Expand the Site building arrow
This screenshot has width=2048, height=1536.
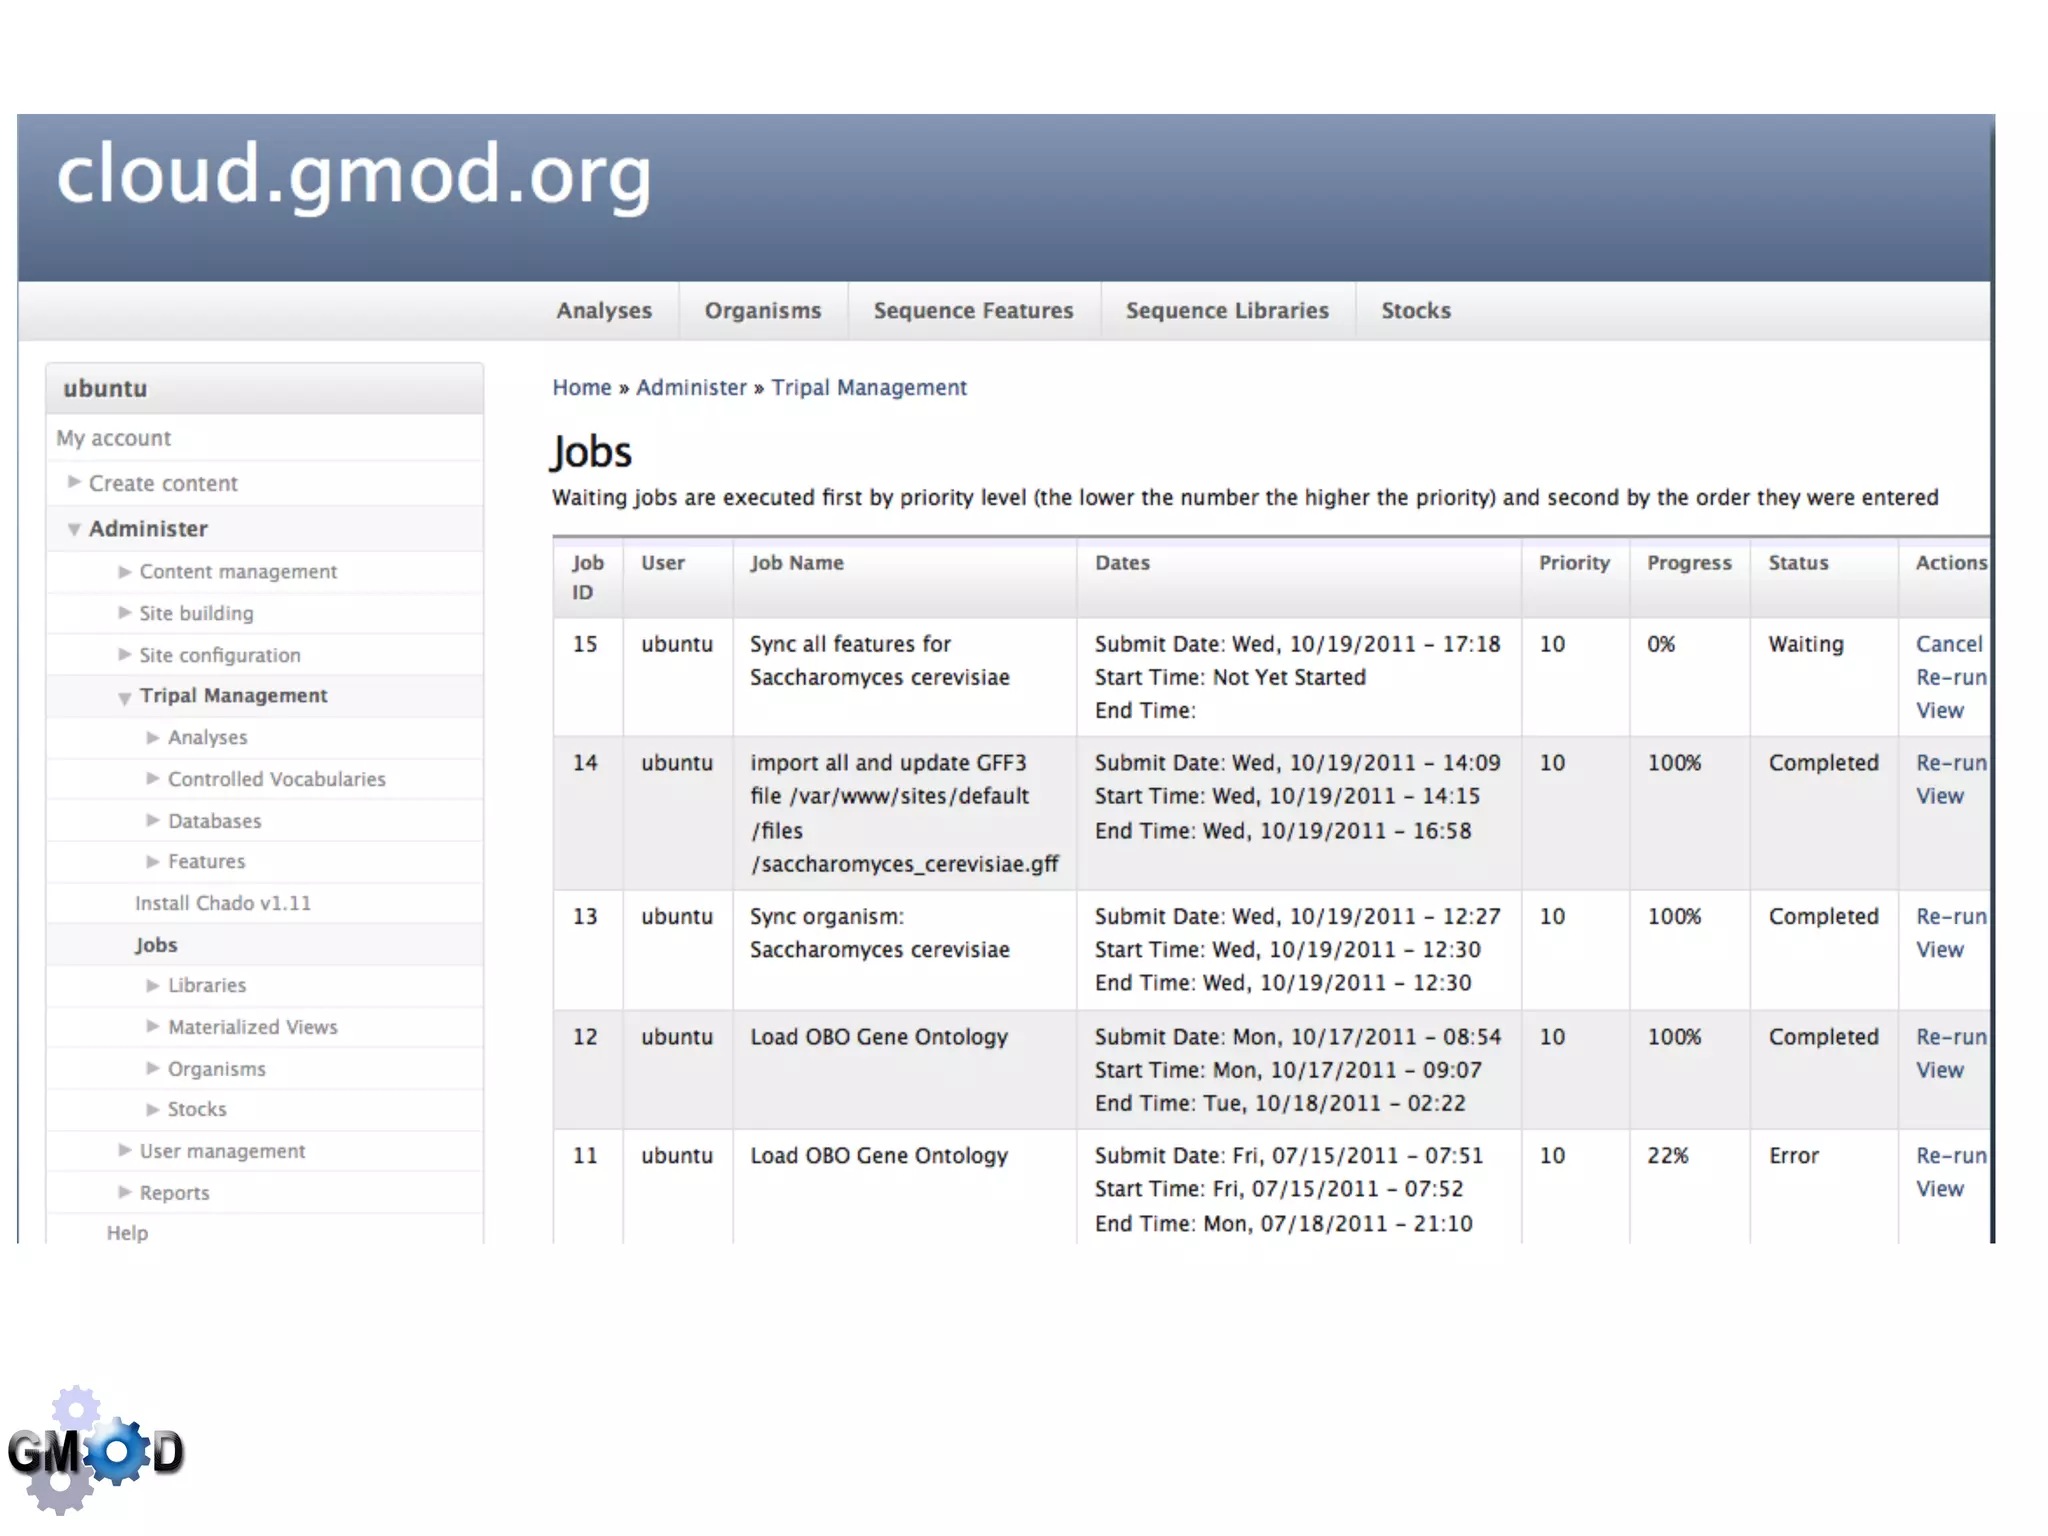coord(124,613)
